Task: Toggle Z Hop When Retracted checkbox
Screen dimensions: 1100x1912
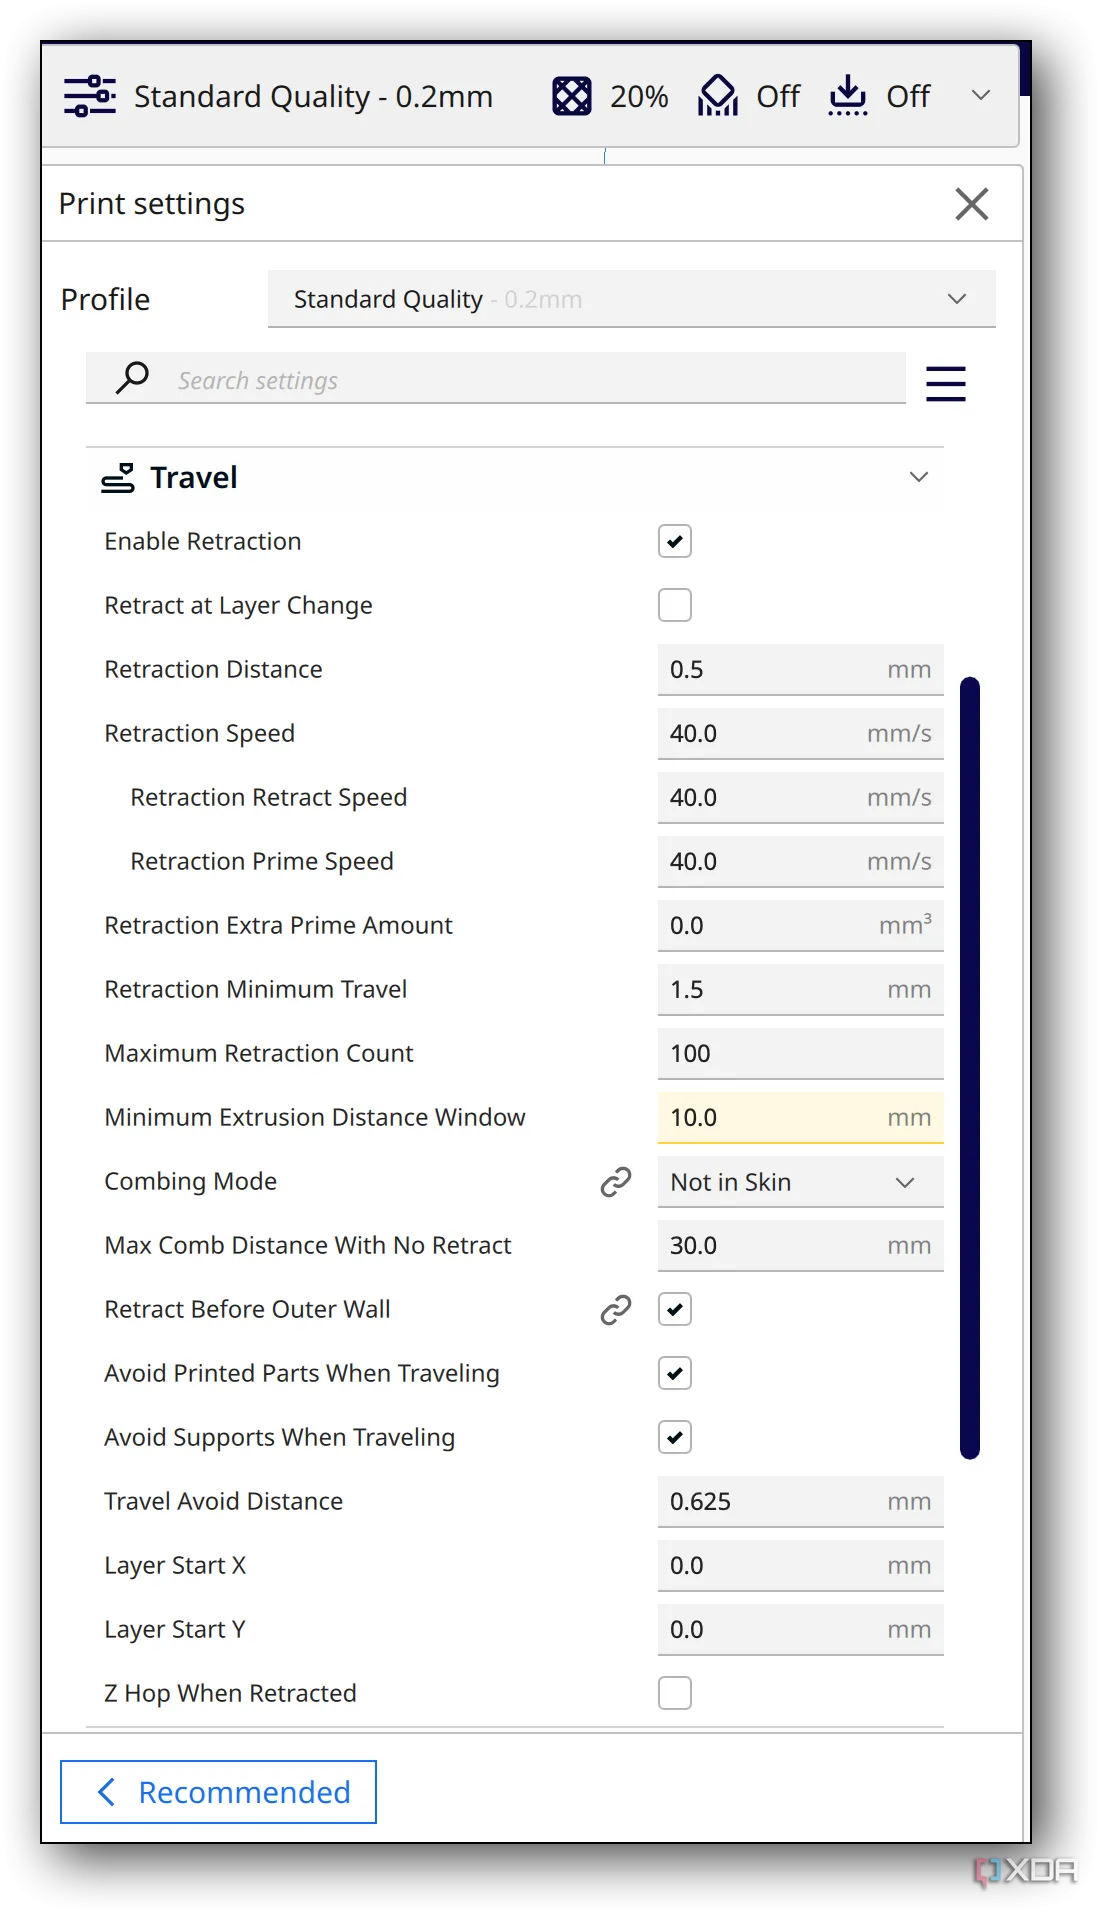Action: 675,1693
